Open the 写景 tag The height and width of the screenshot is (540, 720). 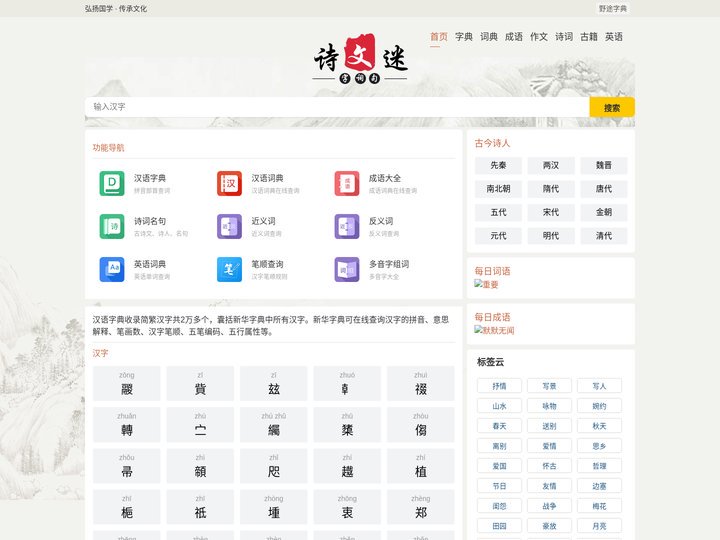549,386
